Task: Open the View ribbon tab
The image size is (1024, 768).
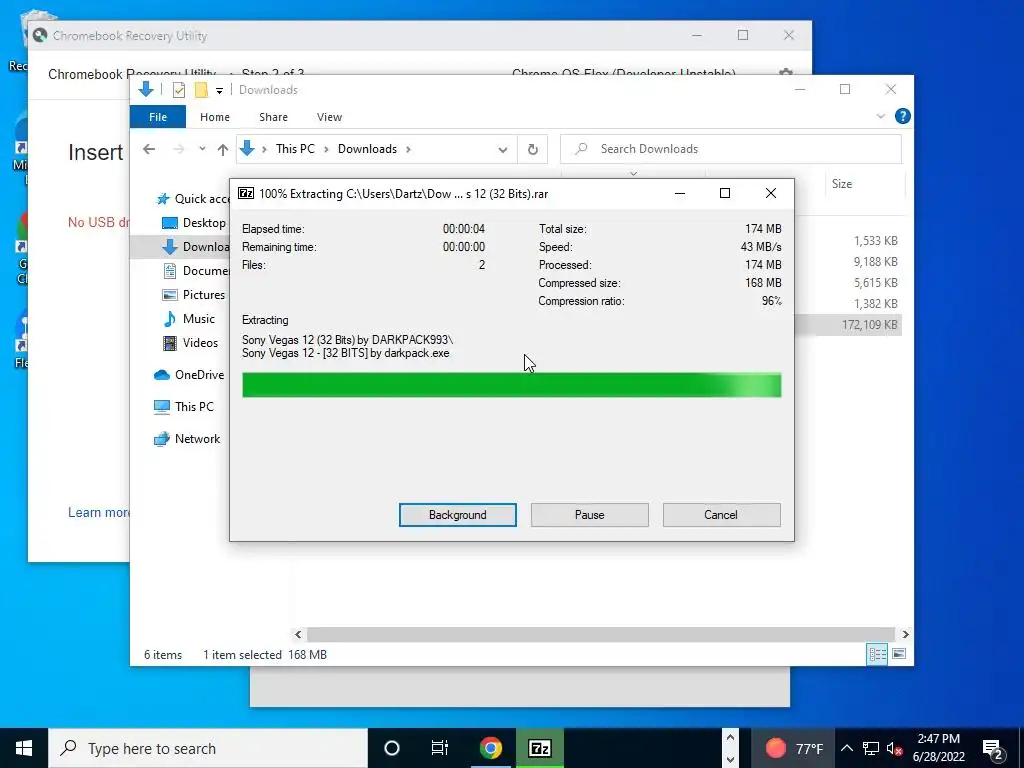Action: (x=329, y=117)
